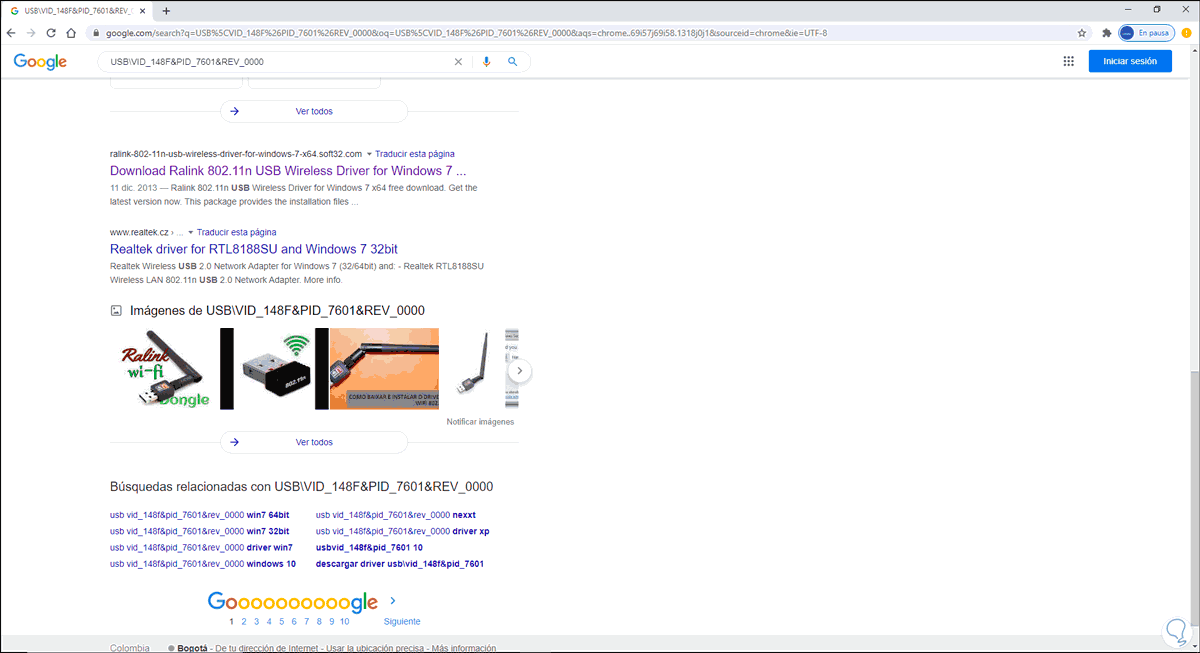Screen dimensions: 1200x653
Task: Expand dropdown arrow next to soft32.com URL
Action: click(x=369, y=154)
